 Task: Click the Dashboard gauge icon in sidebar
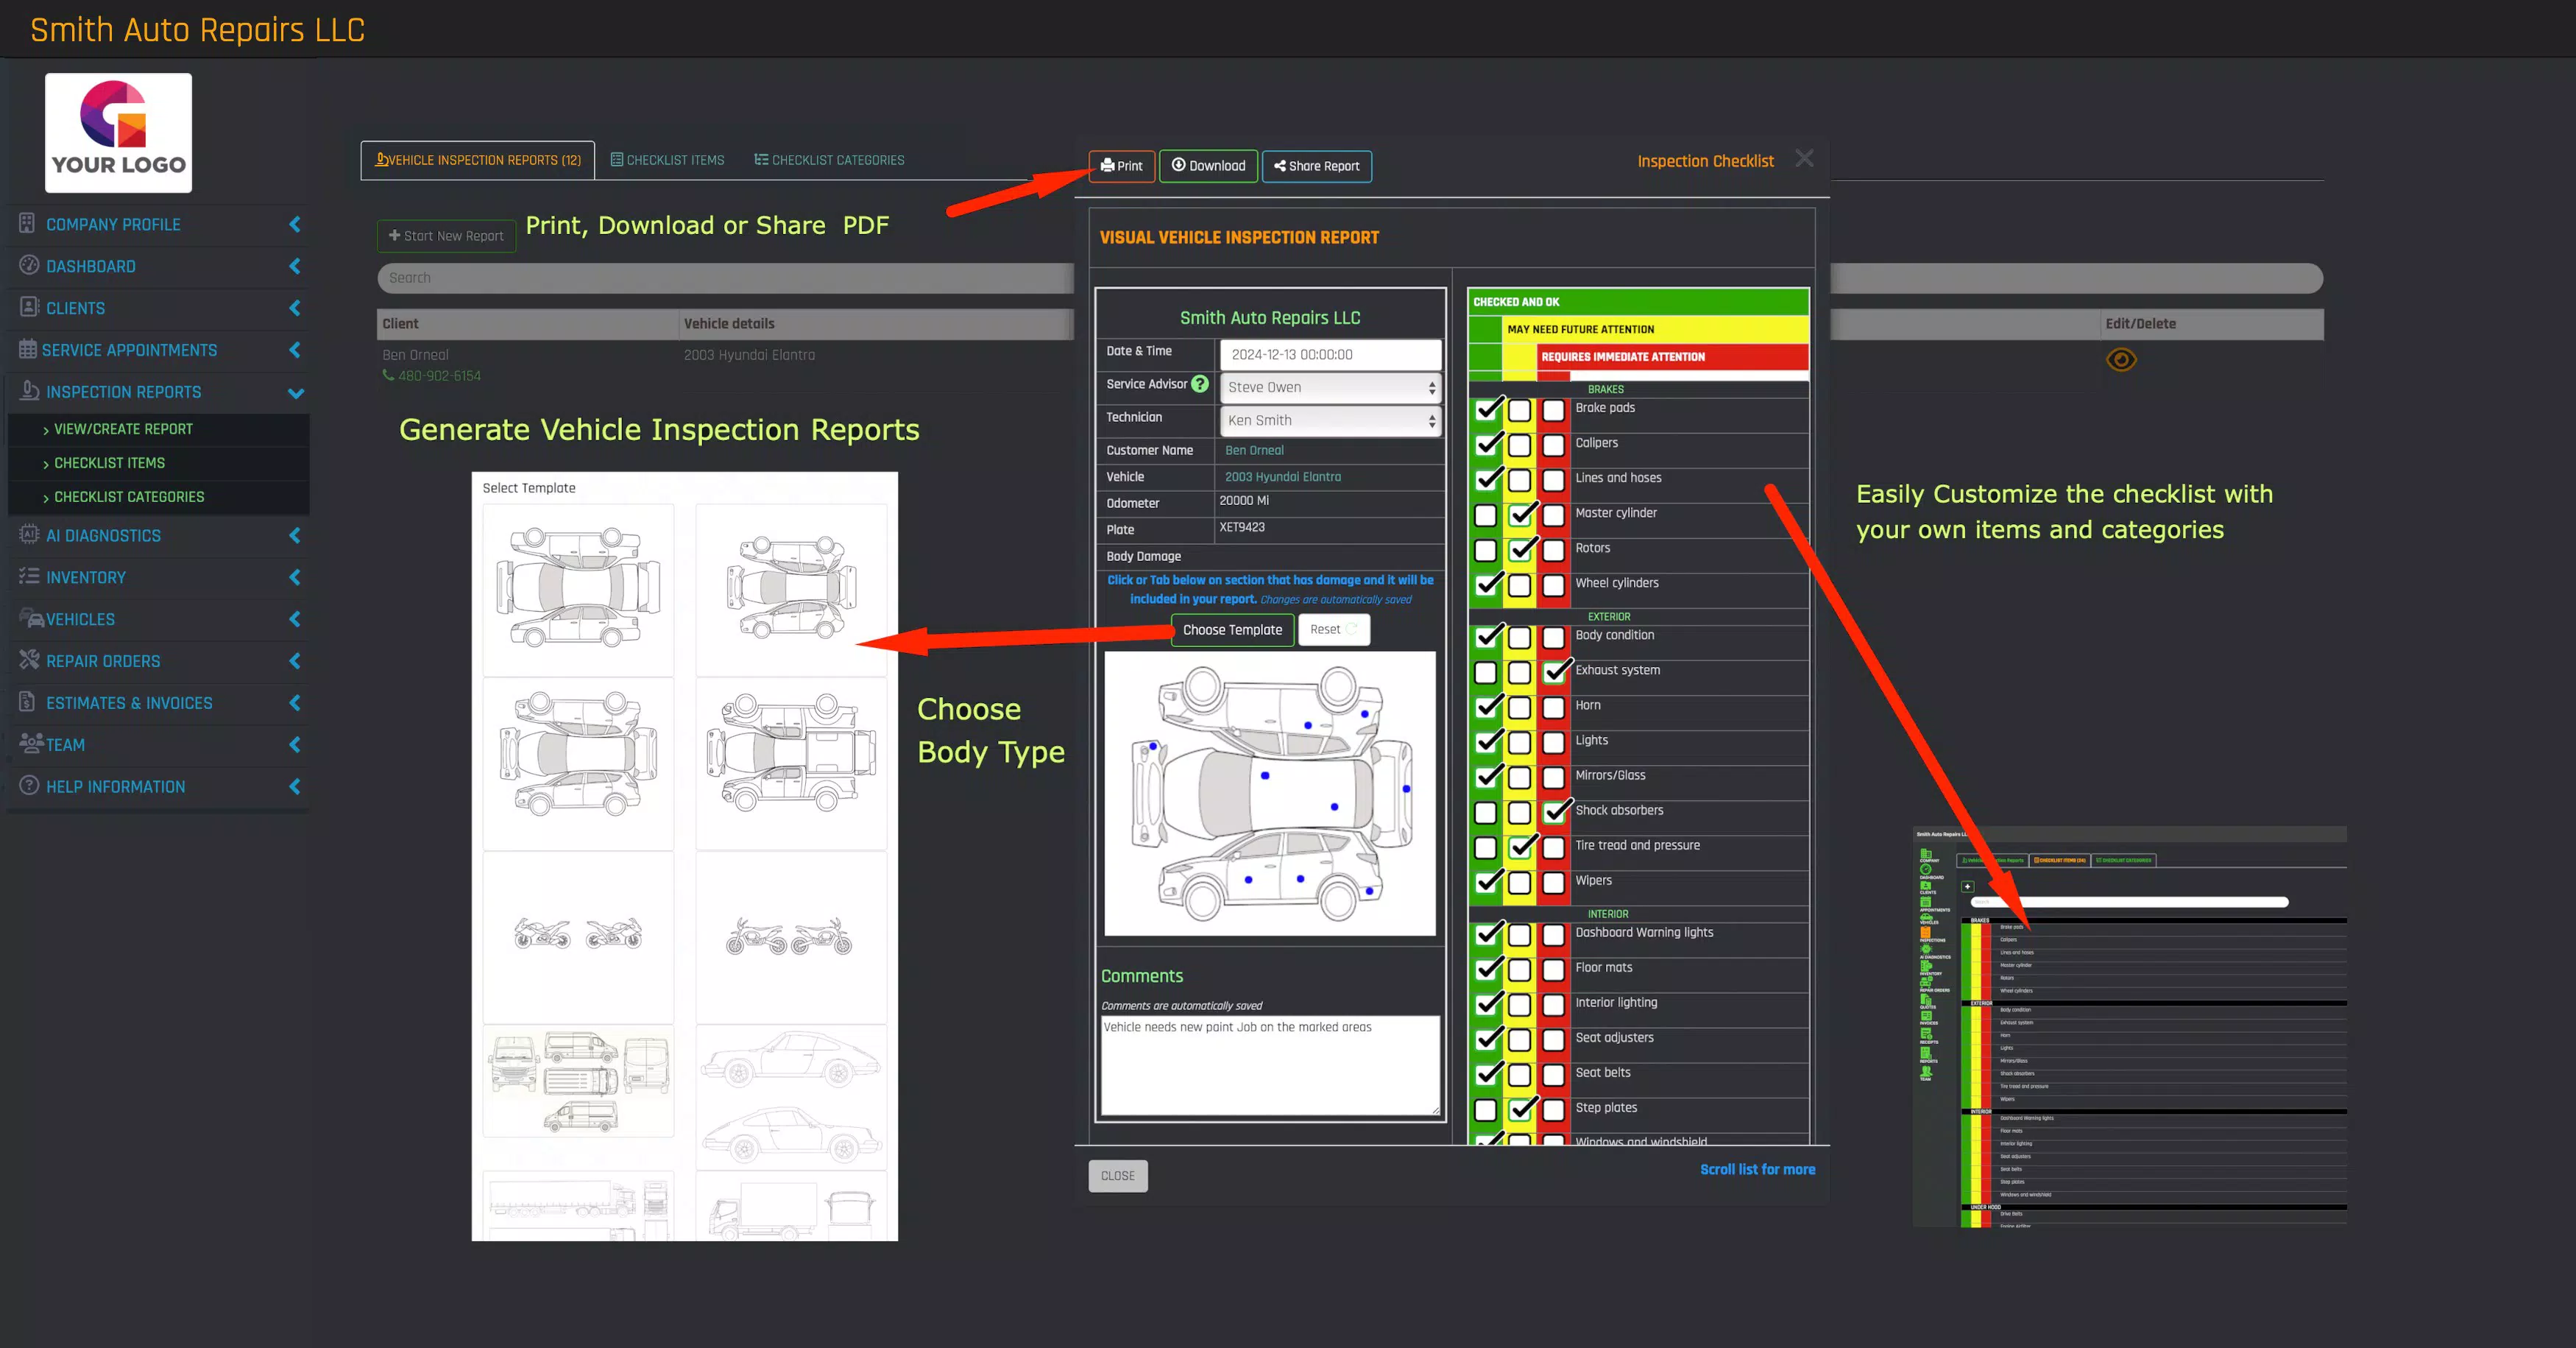coord(28,265)
